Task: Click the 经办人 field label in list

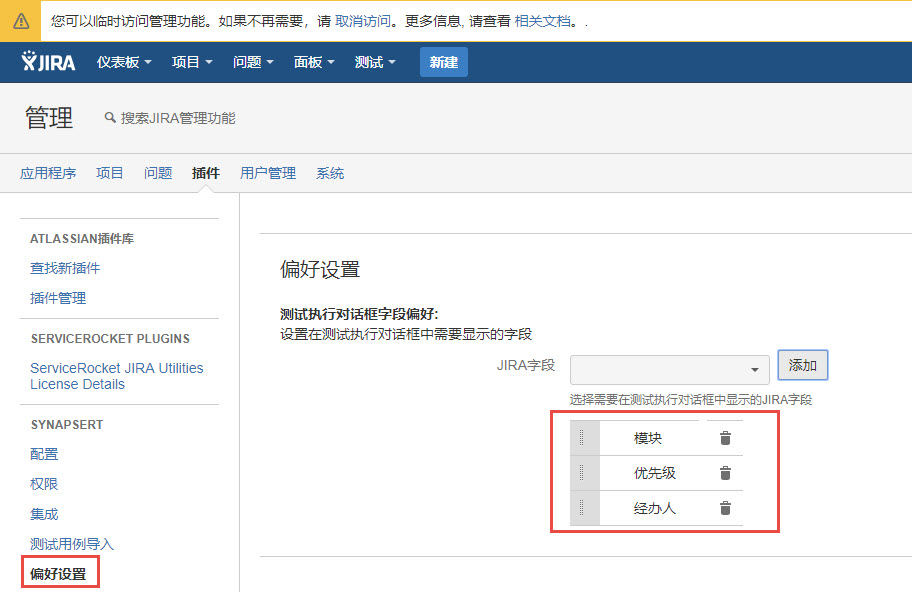Action: pos(655,508)
